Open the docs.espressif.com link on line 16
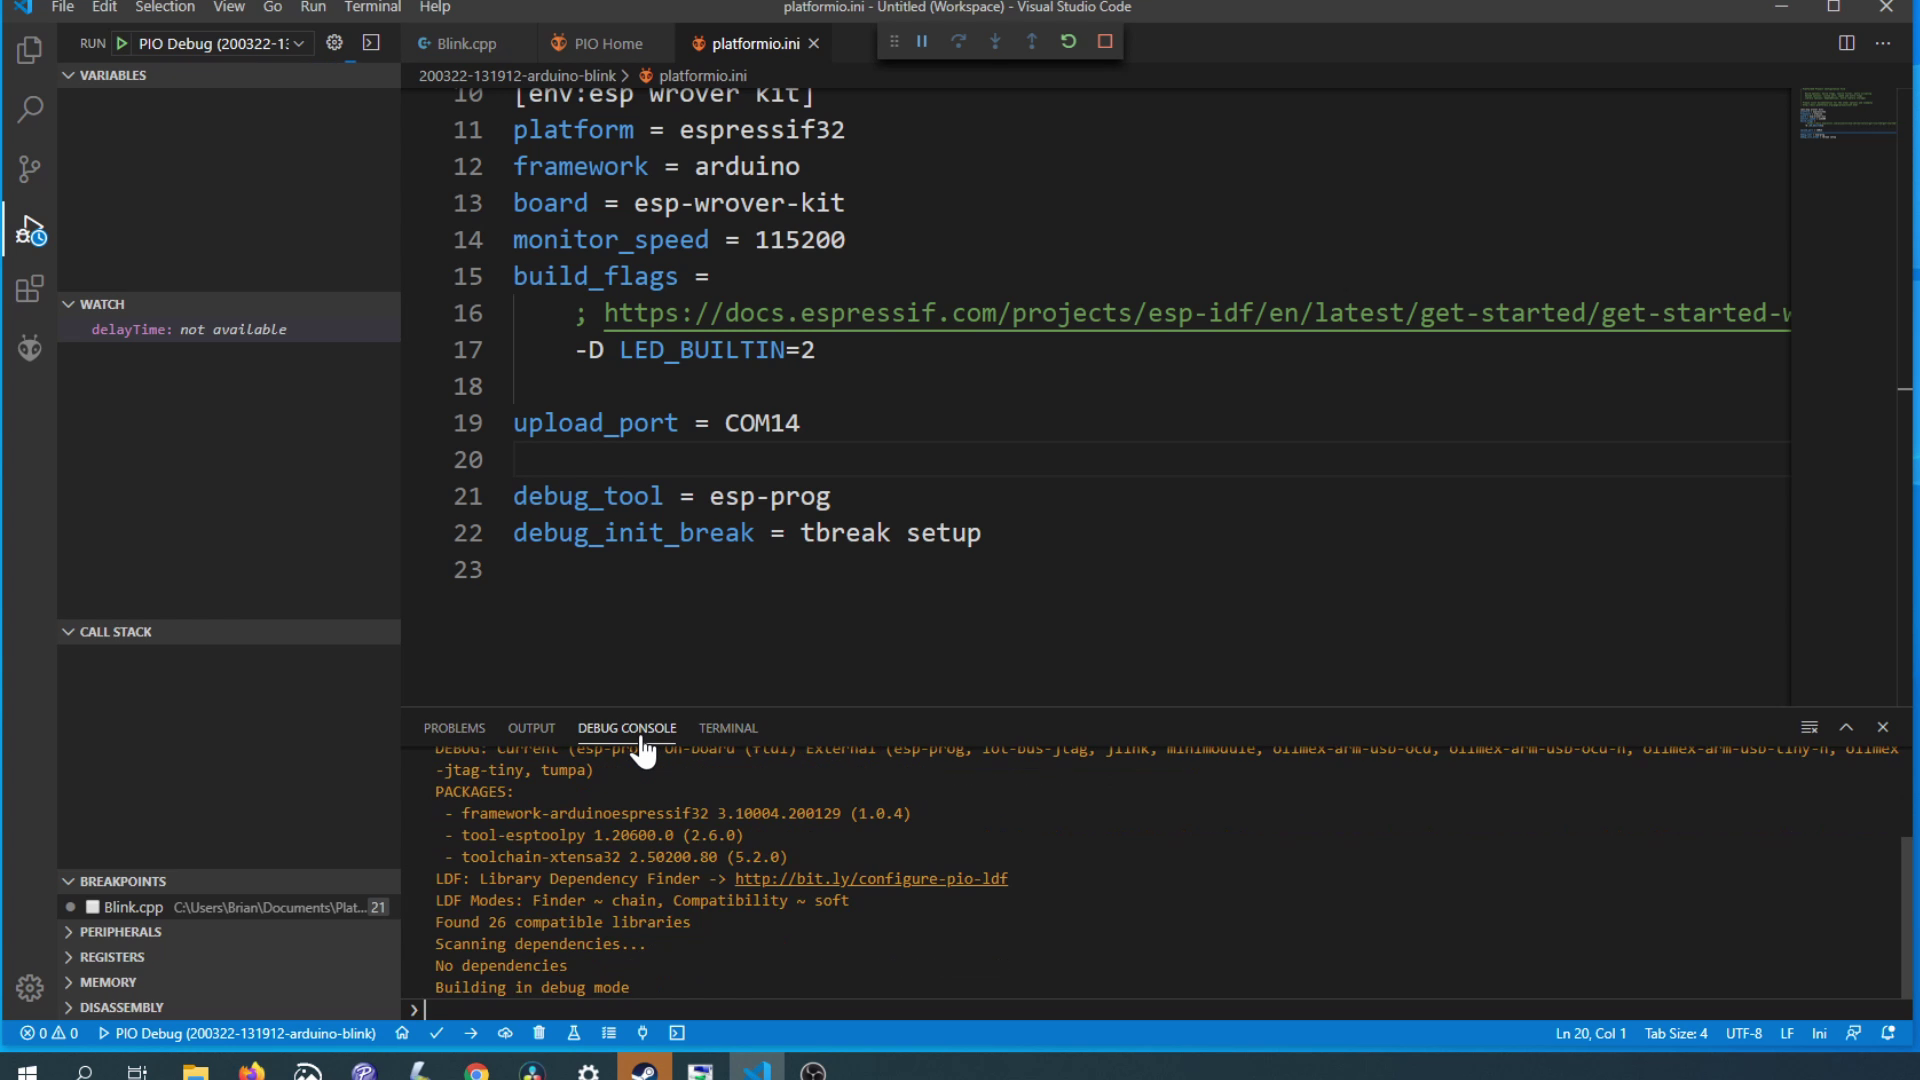The image size is (1920, 1080). pyautogui.click(x=1197, y=313)
